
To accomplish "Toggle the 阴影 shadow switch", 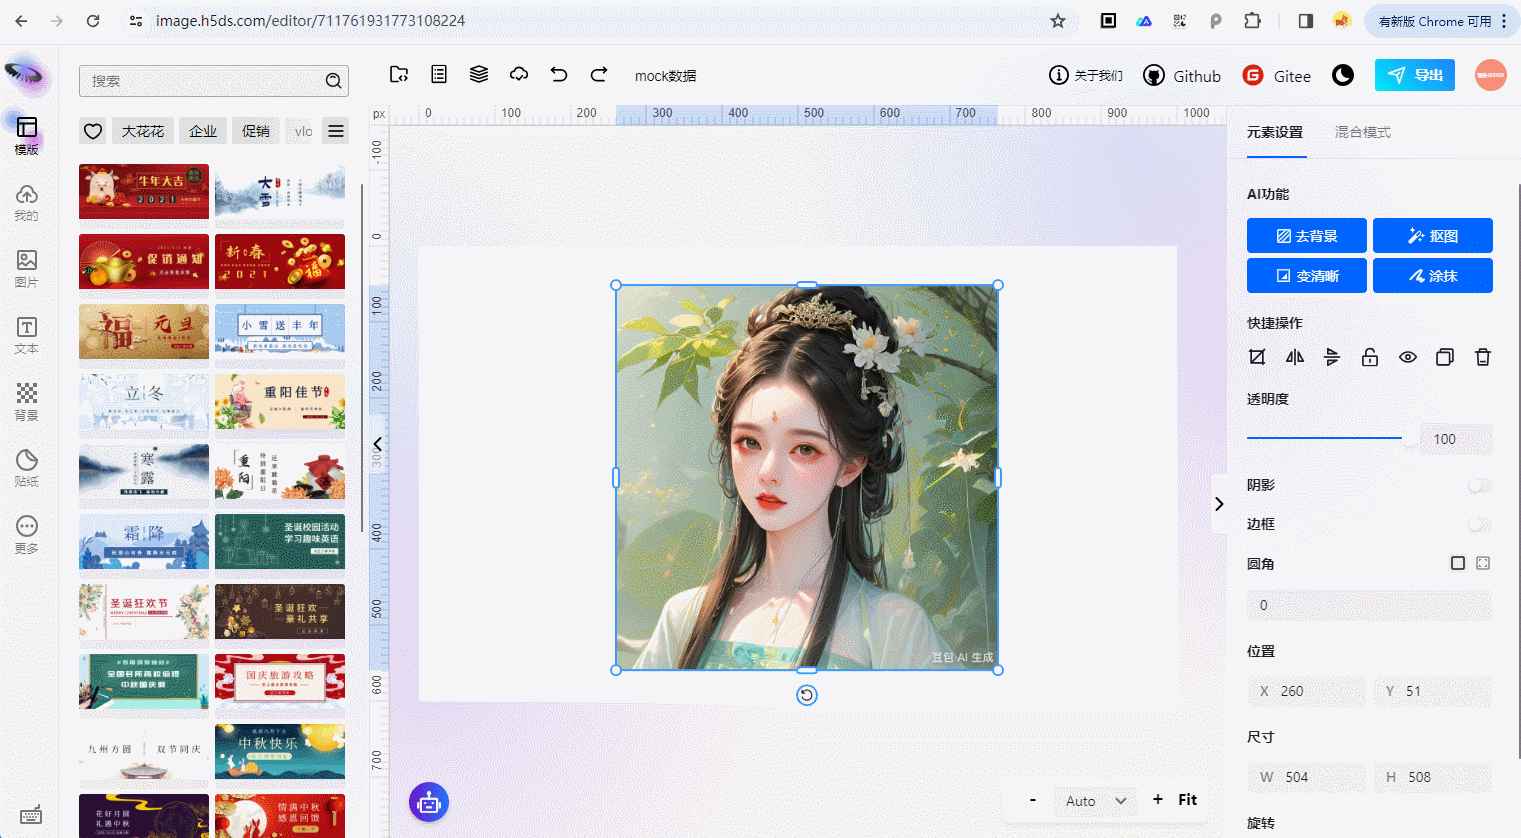I will point(1480,485).
